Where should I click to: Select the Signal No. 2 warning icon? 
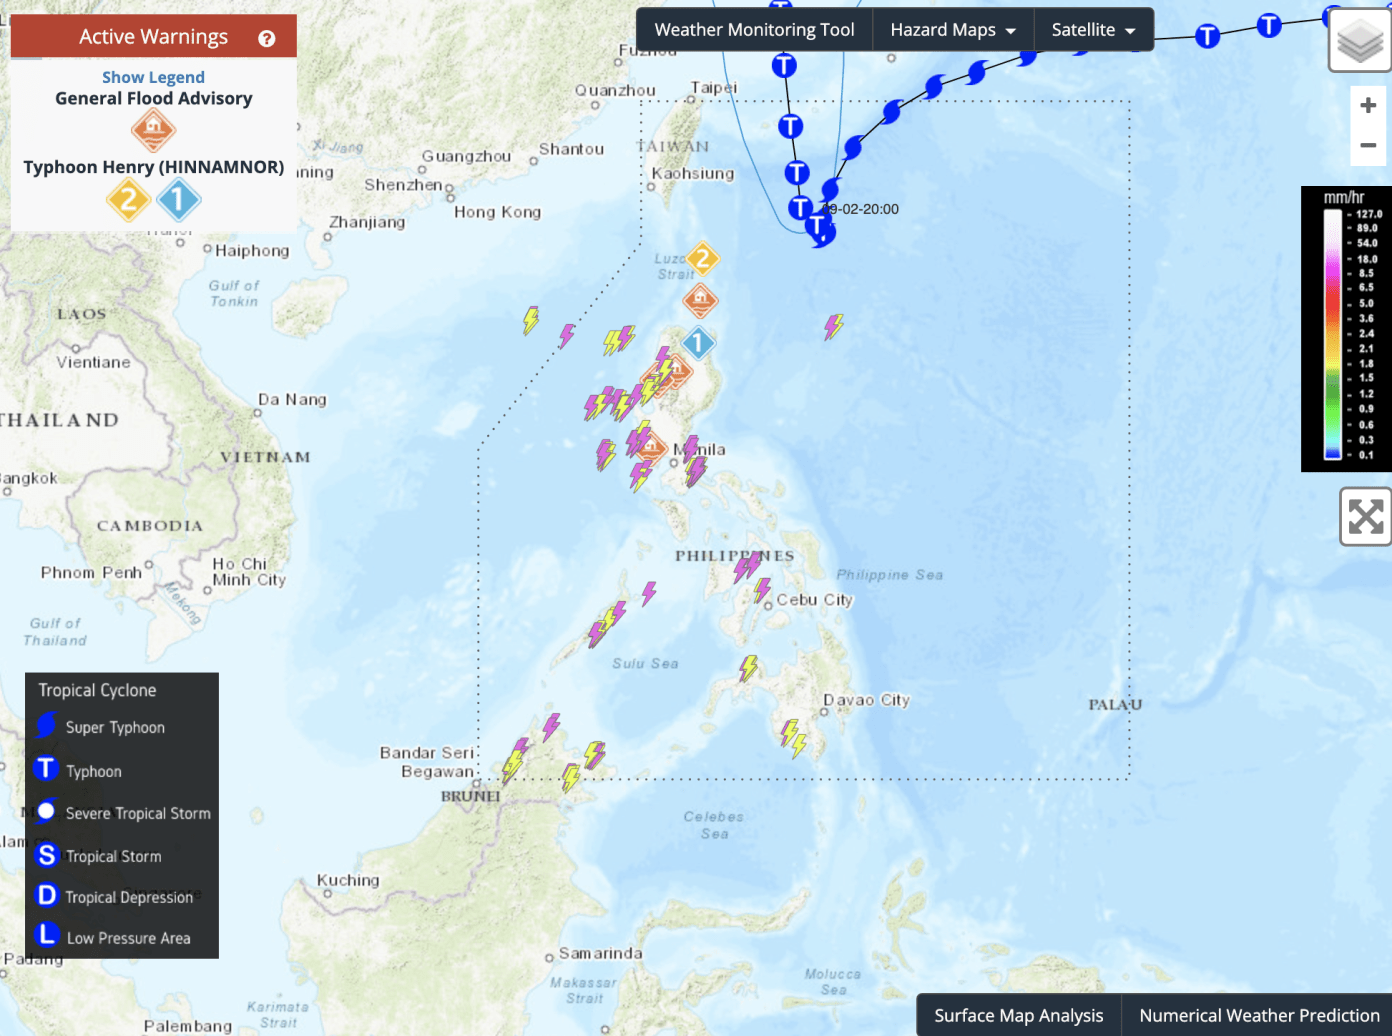128,199
